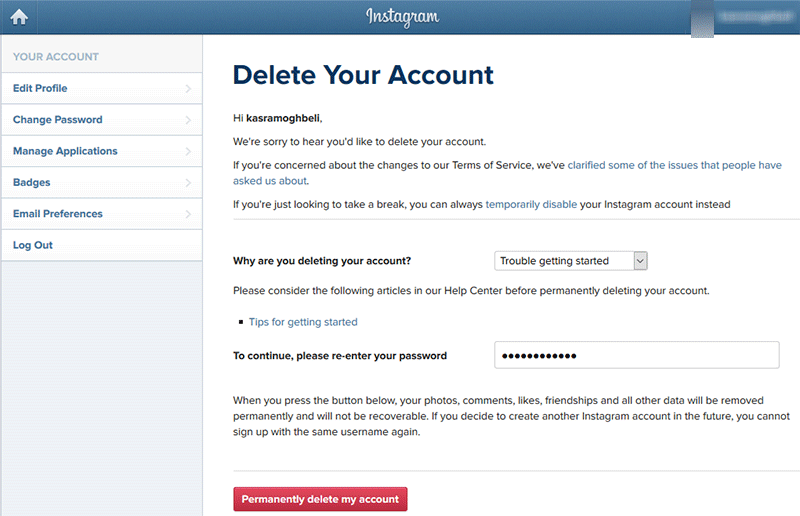The image size is (800, 516).
Task: Open the 'Trouble getting started' combo box
Action: 570,261
